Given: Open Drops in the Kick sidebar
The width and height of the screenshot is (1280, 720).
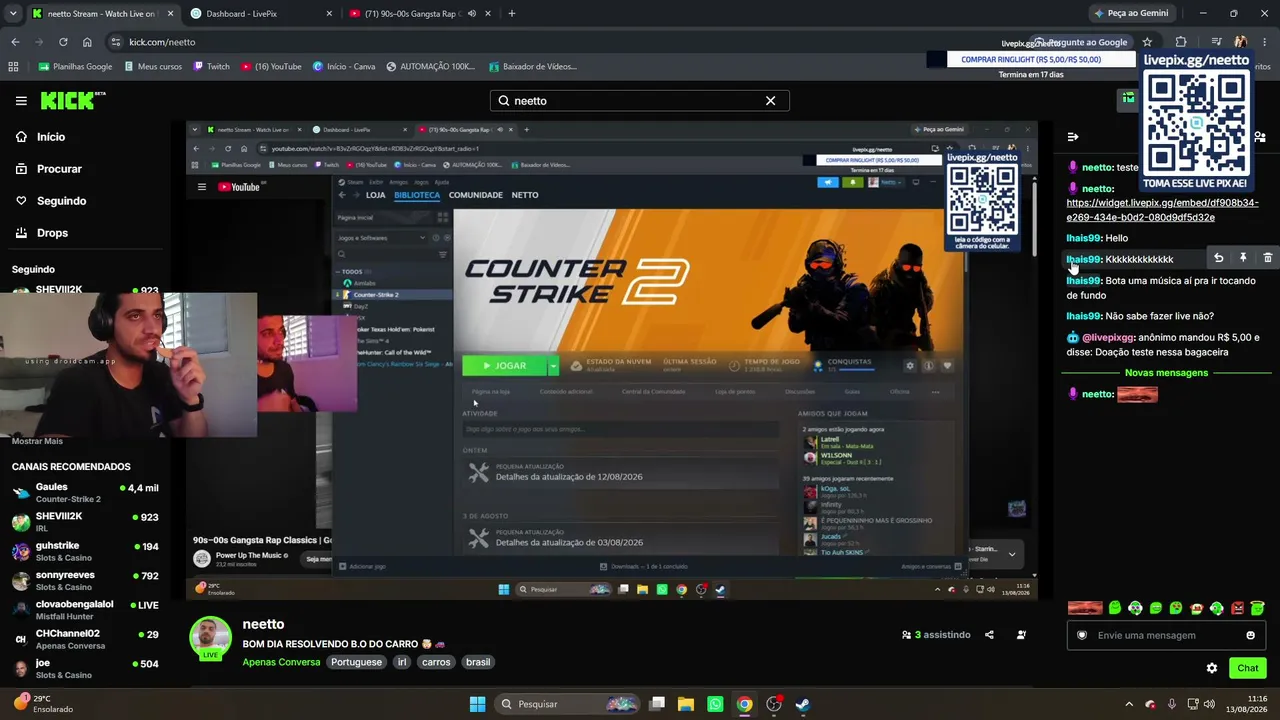Looking at the screenshot, I should (x=42, y=233).
